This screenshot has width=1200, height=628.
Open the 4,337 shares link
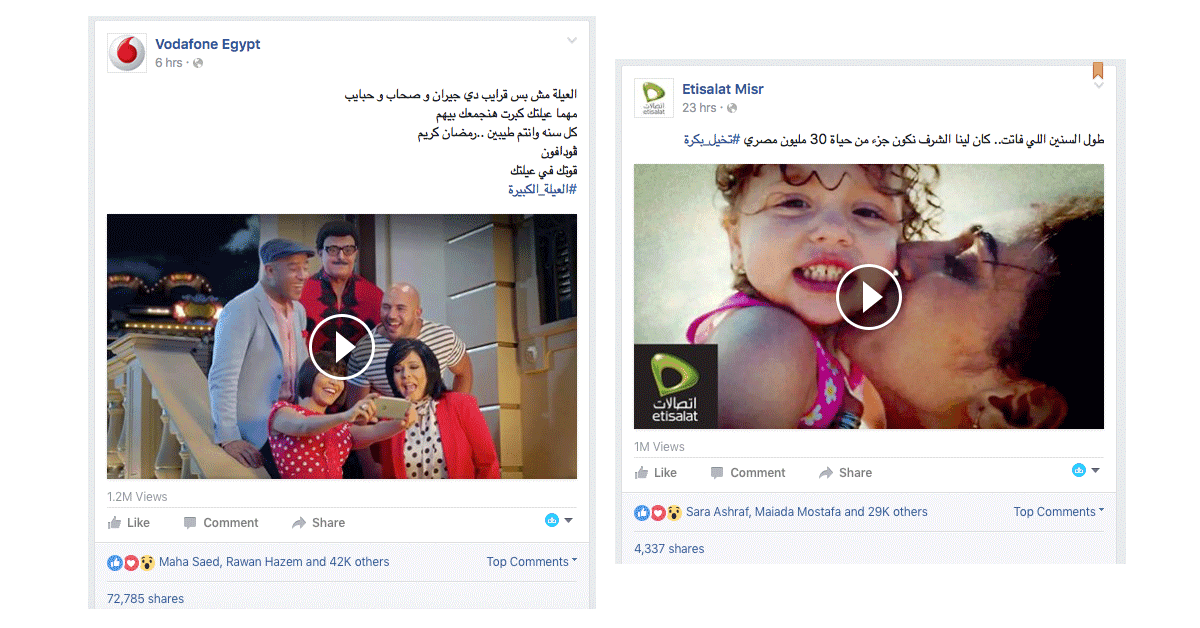pyautogui.click(x=669, y=549)
